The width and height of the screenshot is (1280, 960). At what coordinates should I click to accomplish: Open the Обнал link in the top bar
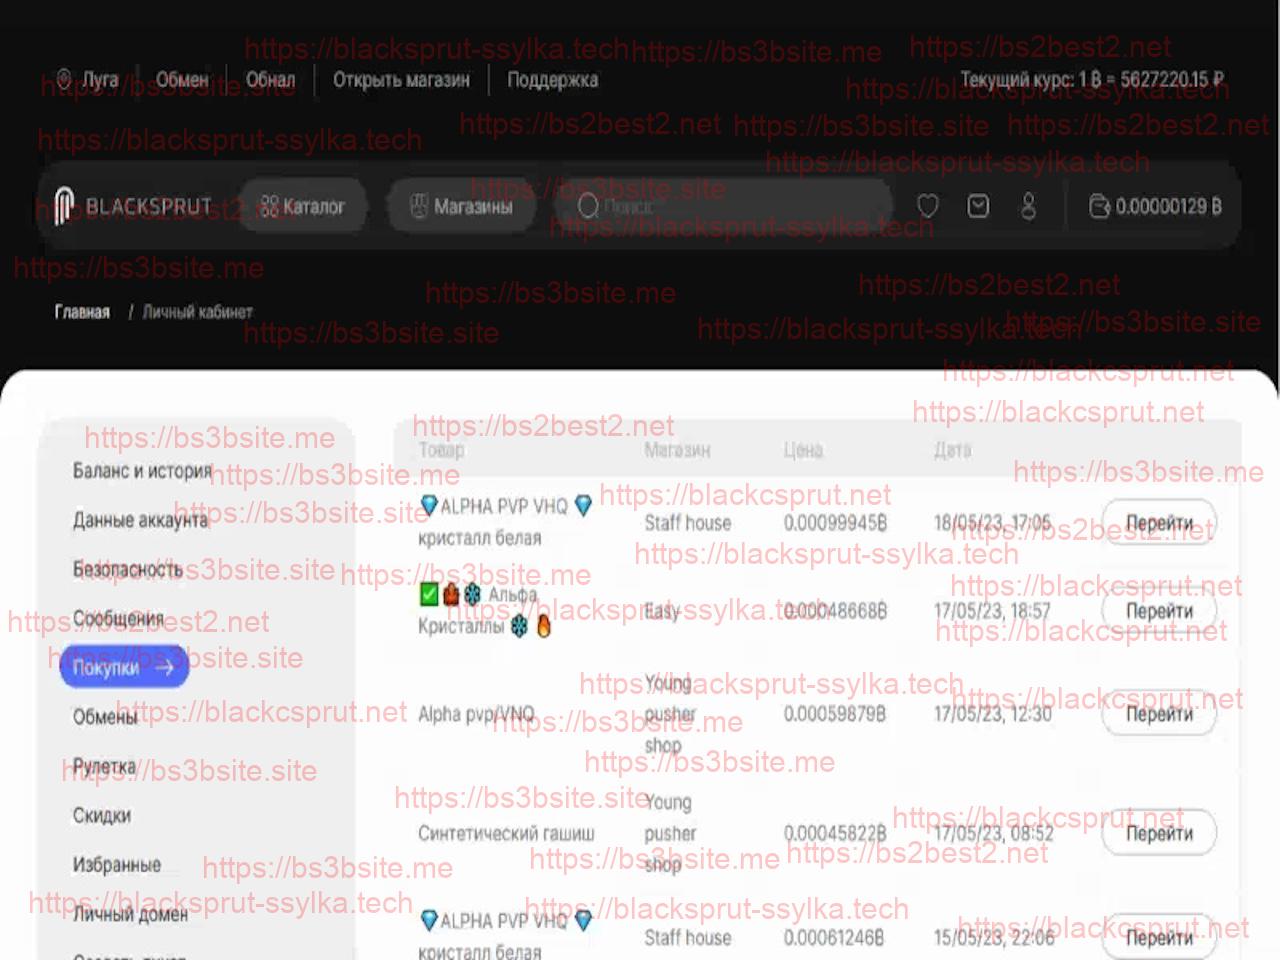tap(270, 79)
